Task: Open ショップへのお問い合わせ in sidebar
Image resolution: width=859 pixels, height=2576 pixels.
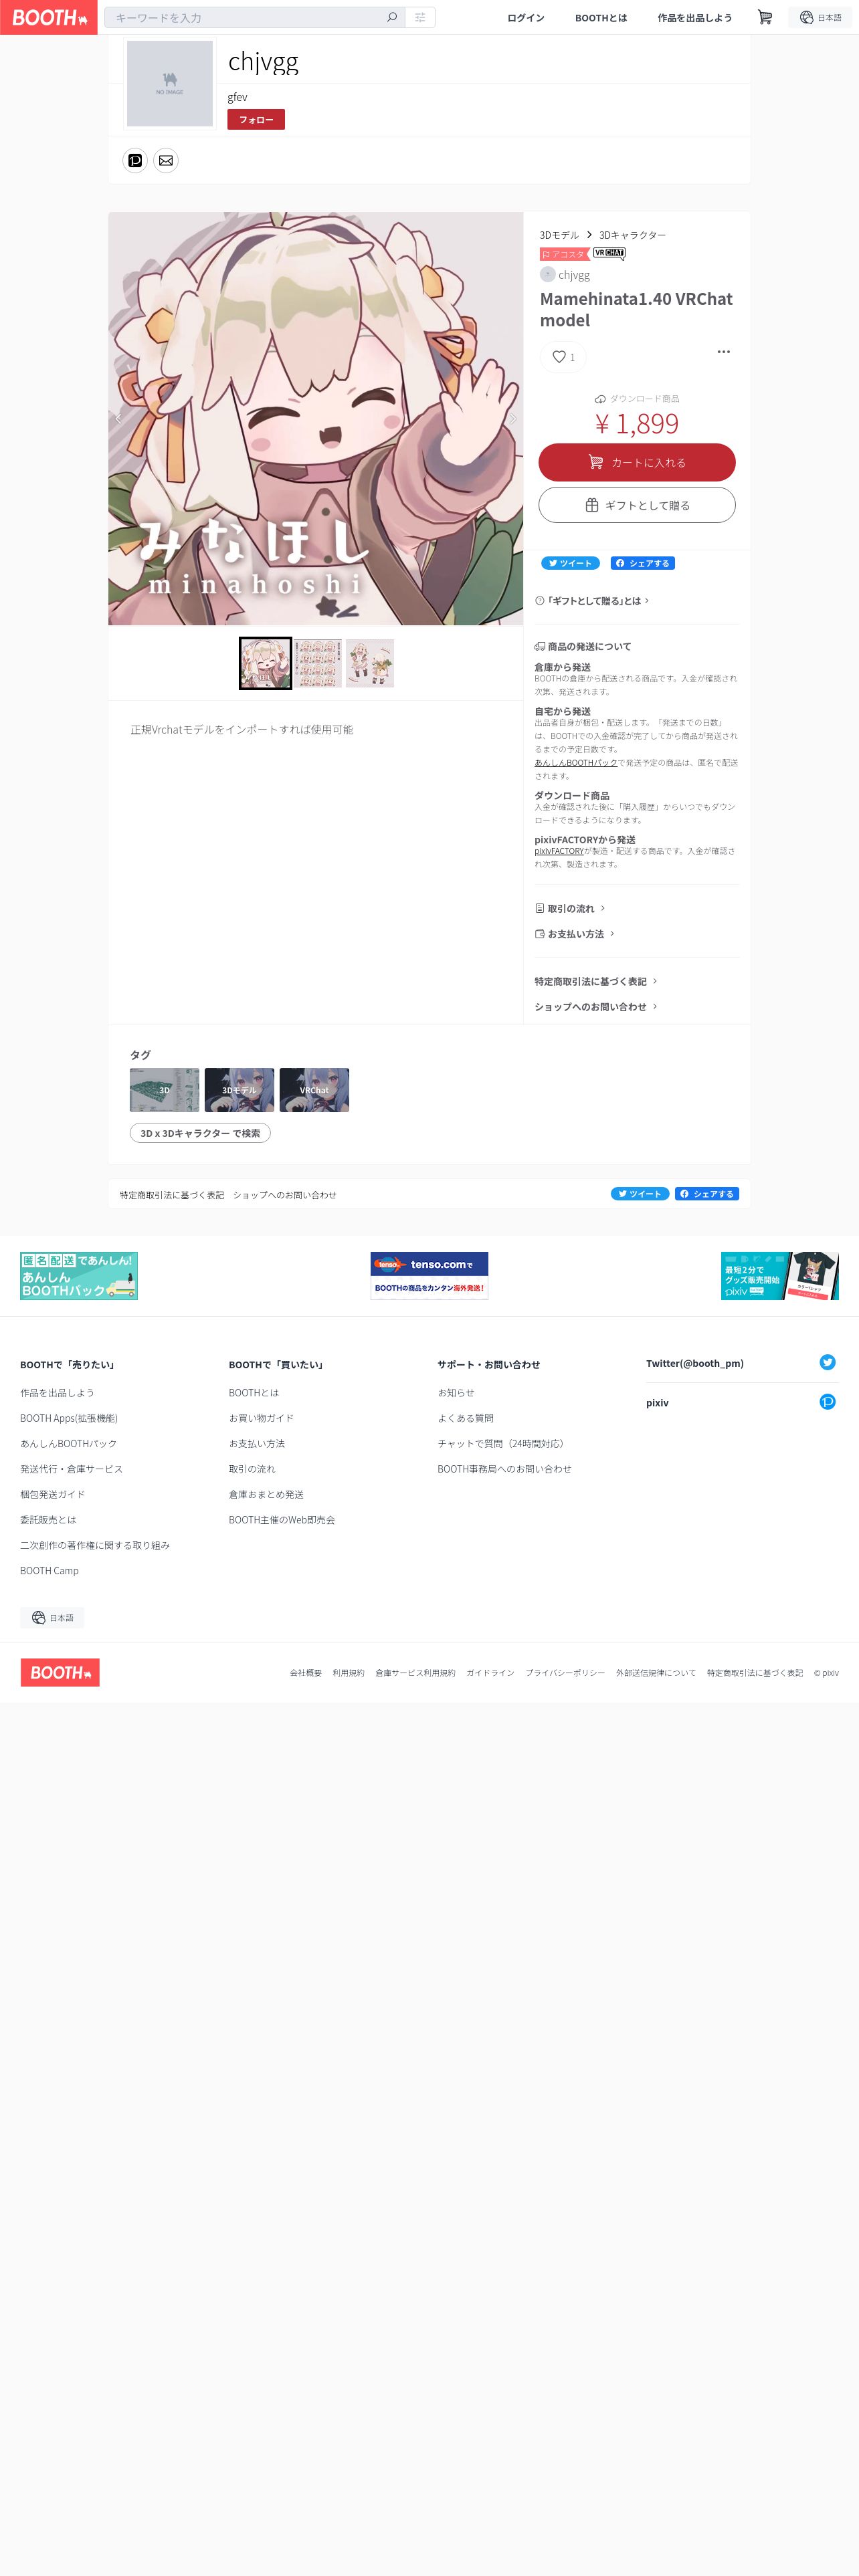Action: click(596, 1006)
